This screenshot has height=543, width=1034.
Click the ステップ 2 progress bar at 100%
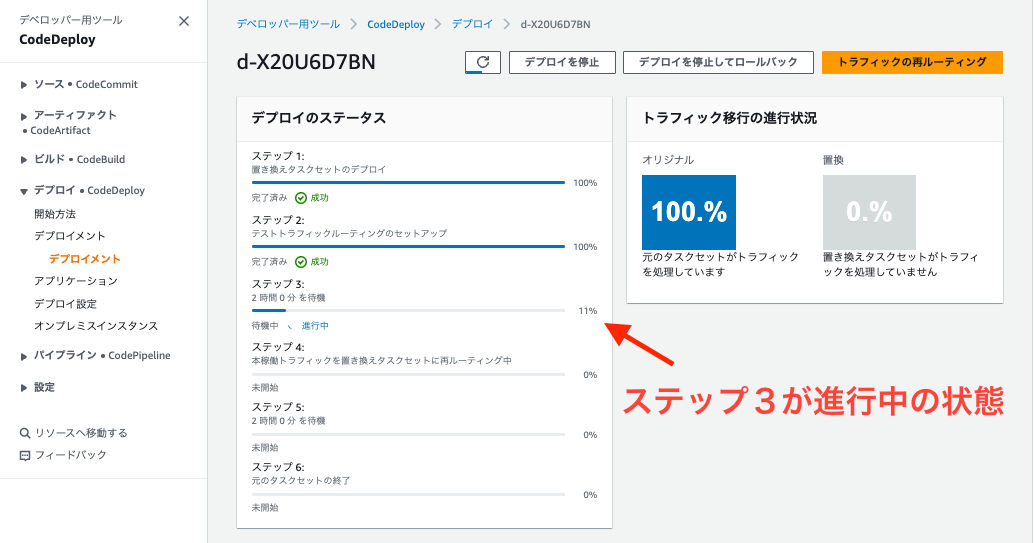tap(408, 246)
